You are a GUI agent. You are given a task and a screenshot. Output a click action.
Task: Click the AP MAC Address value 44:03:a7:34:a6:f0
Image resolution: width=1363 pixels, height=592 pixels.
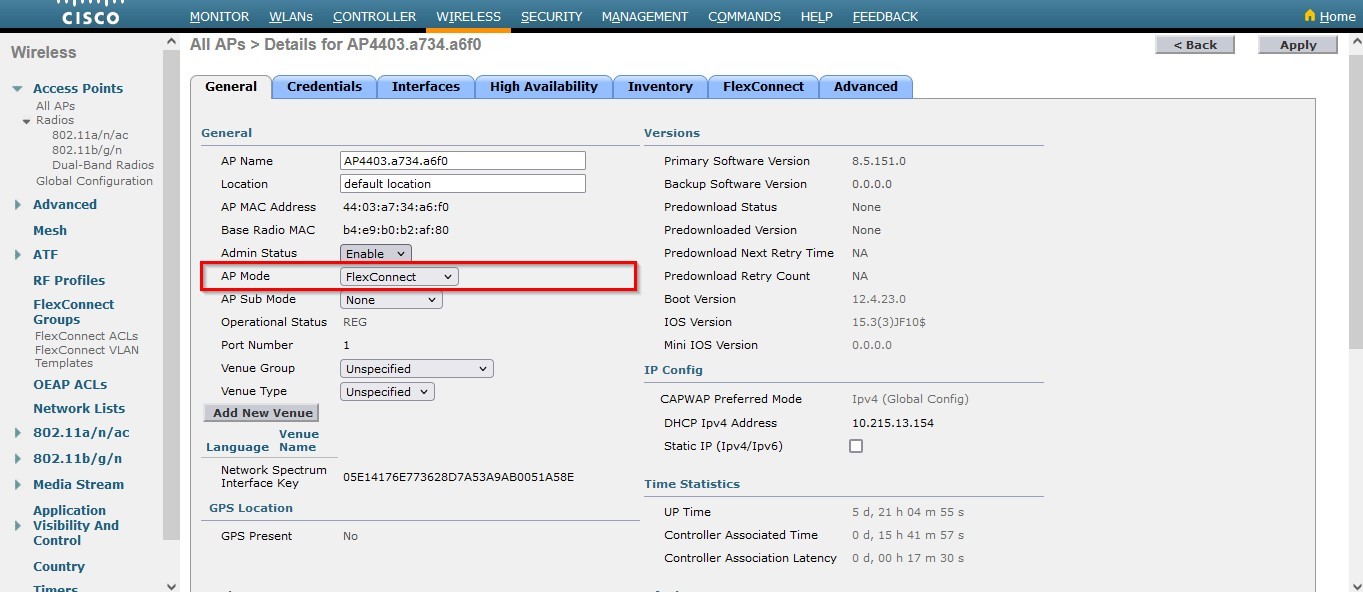tap(396, 207)
